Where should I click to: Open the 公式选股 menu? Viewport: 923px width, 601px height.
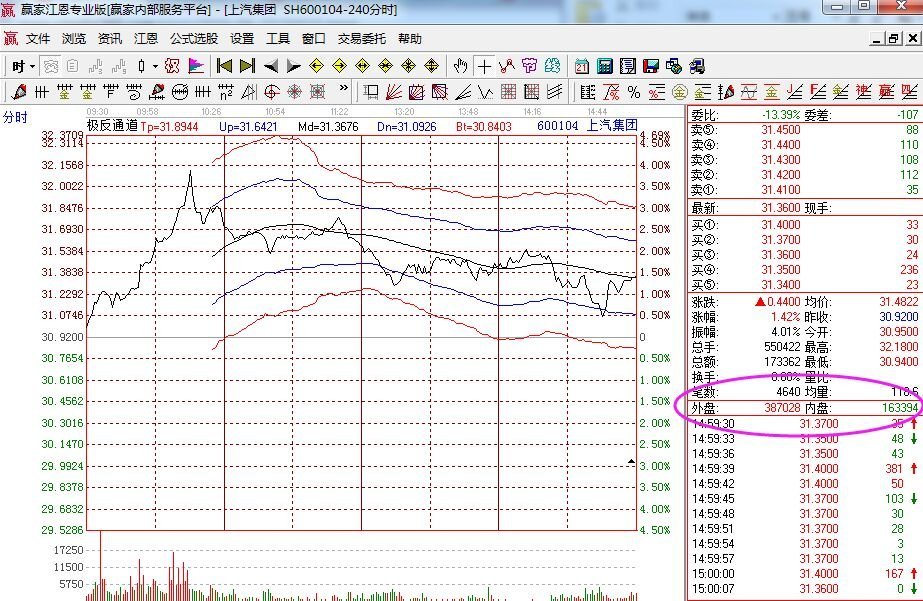coord(194,39)
